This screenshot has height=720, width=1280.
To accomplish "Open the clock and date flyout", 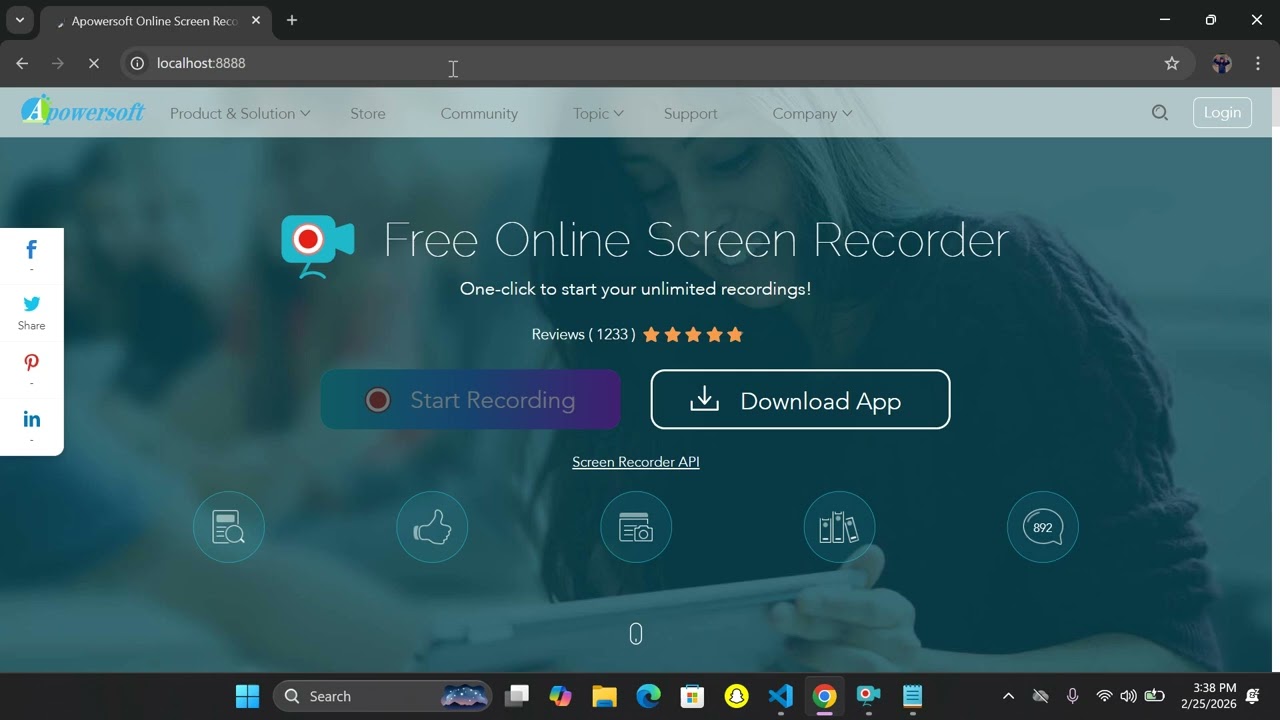I will 1208,696.
